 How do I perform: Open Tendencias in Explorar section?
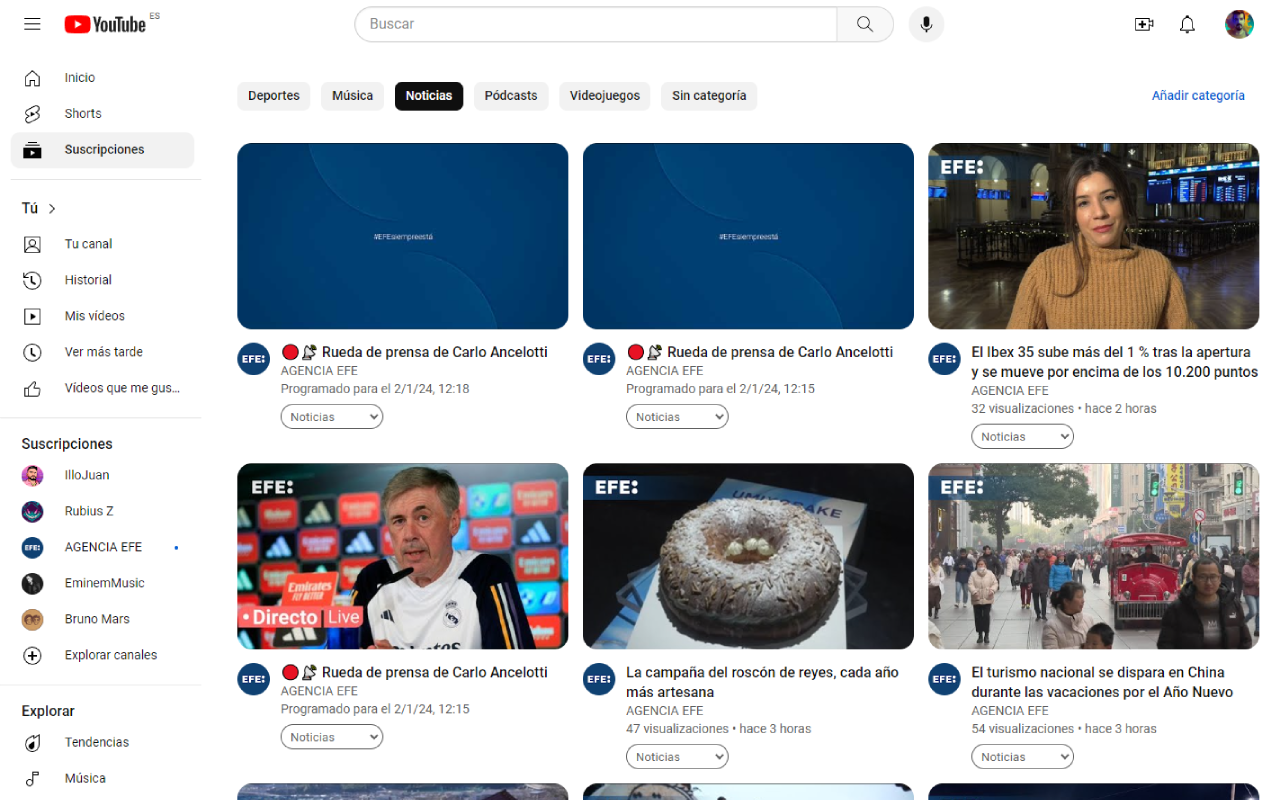(102, 742)
